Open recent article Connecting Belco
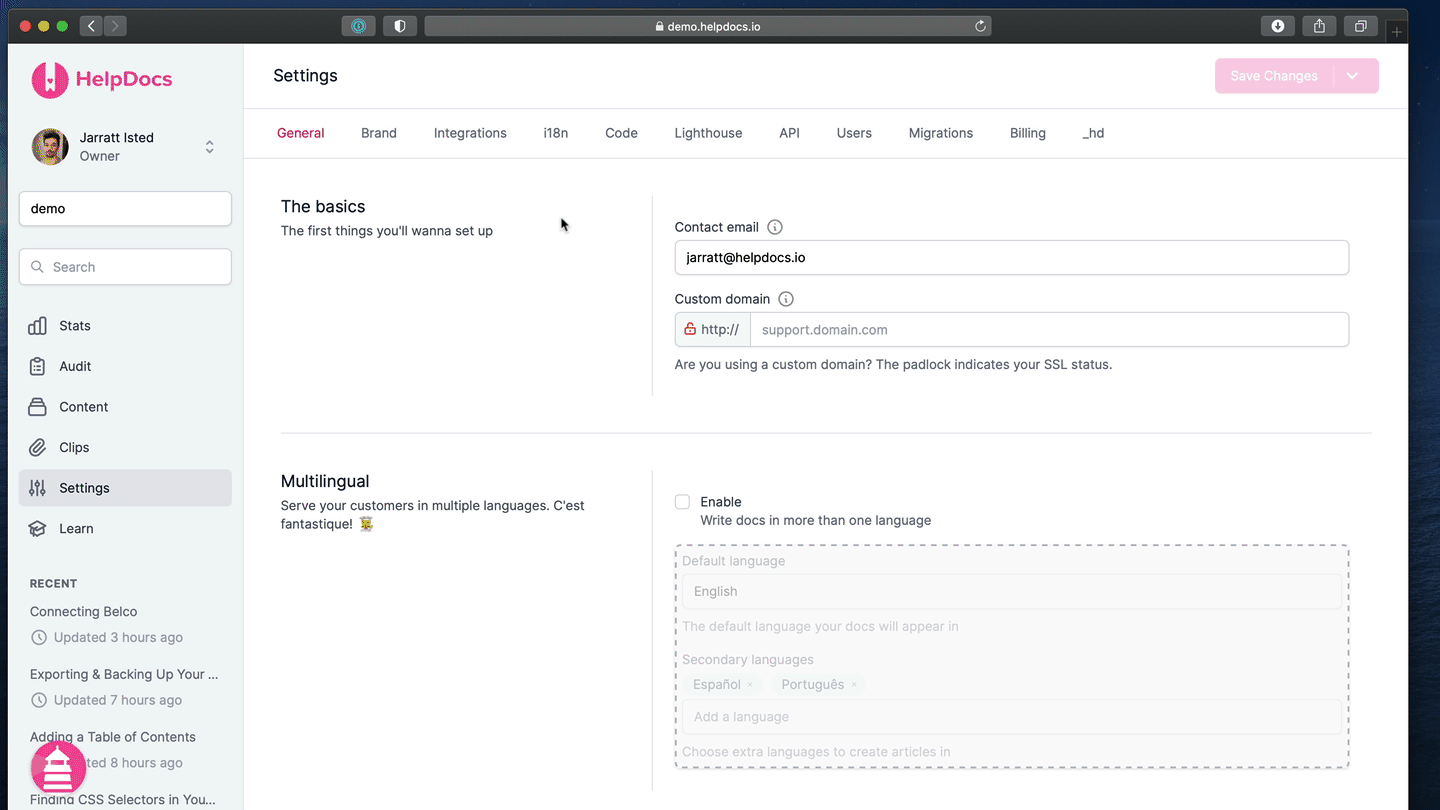1440x810 pixels. 83,611
